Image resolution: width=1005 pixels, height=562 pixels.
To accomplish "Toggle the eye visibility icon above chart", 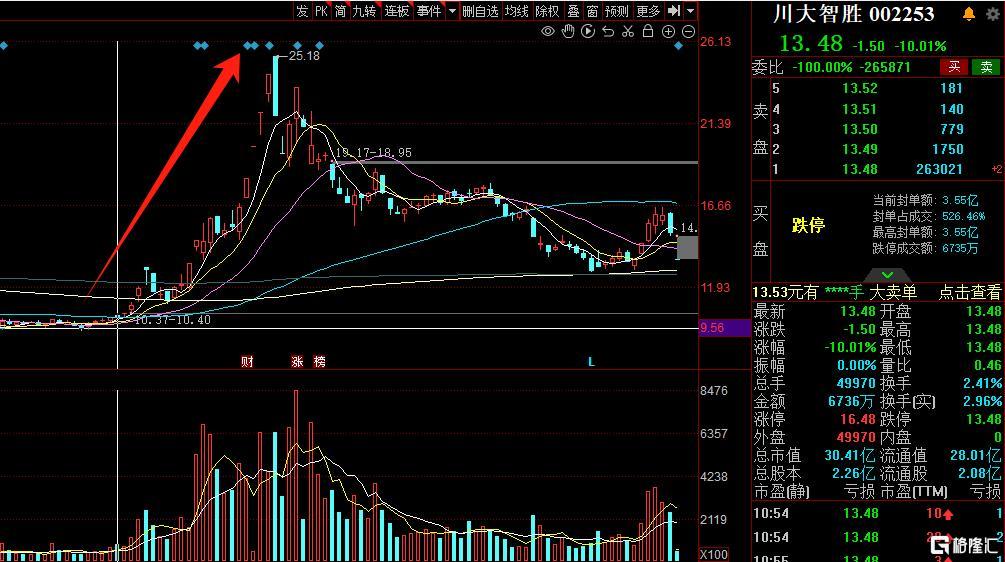I will [547, 31].
